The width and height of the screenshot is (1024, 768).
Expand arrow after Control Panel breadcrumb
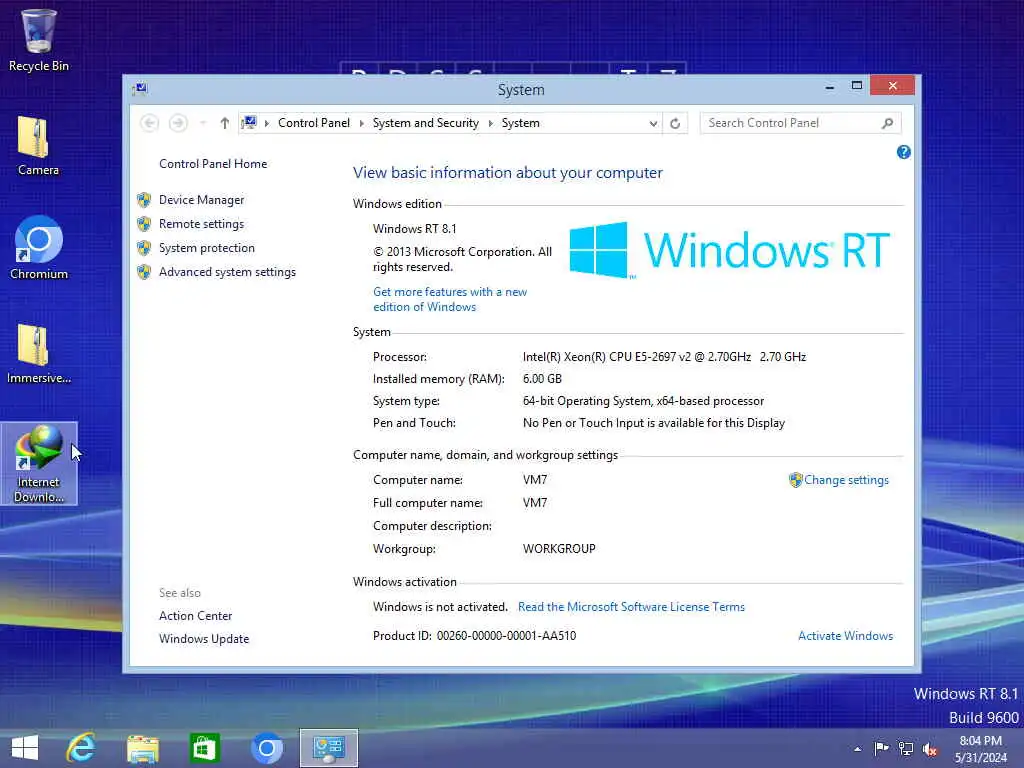(361, 123)
